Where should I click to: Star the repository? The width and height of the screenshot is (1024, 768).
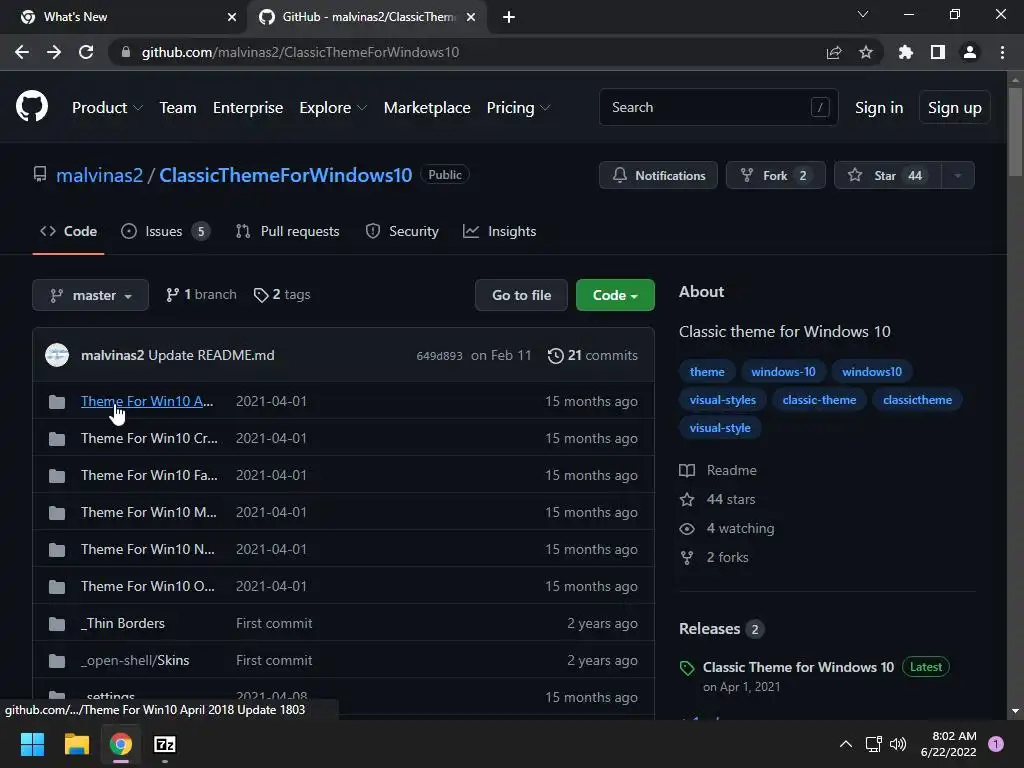coord(888,175)
